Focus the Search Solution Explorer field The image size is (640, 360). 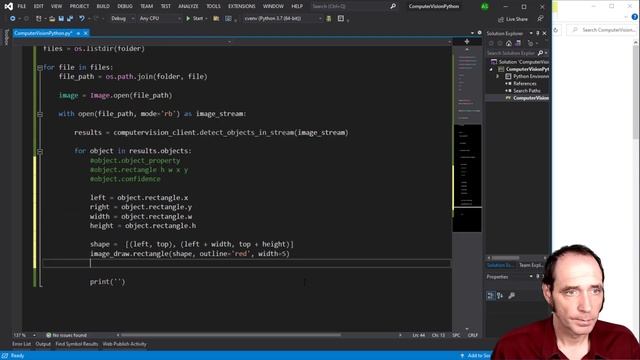coord(511,53)
